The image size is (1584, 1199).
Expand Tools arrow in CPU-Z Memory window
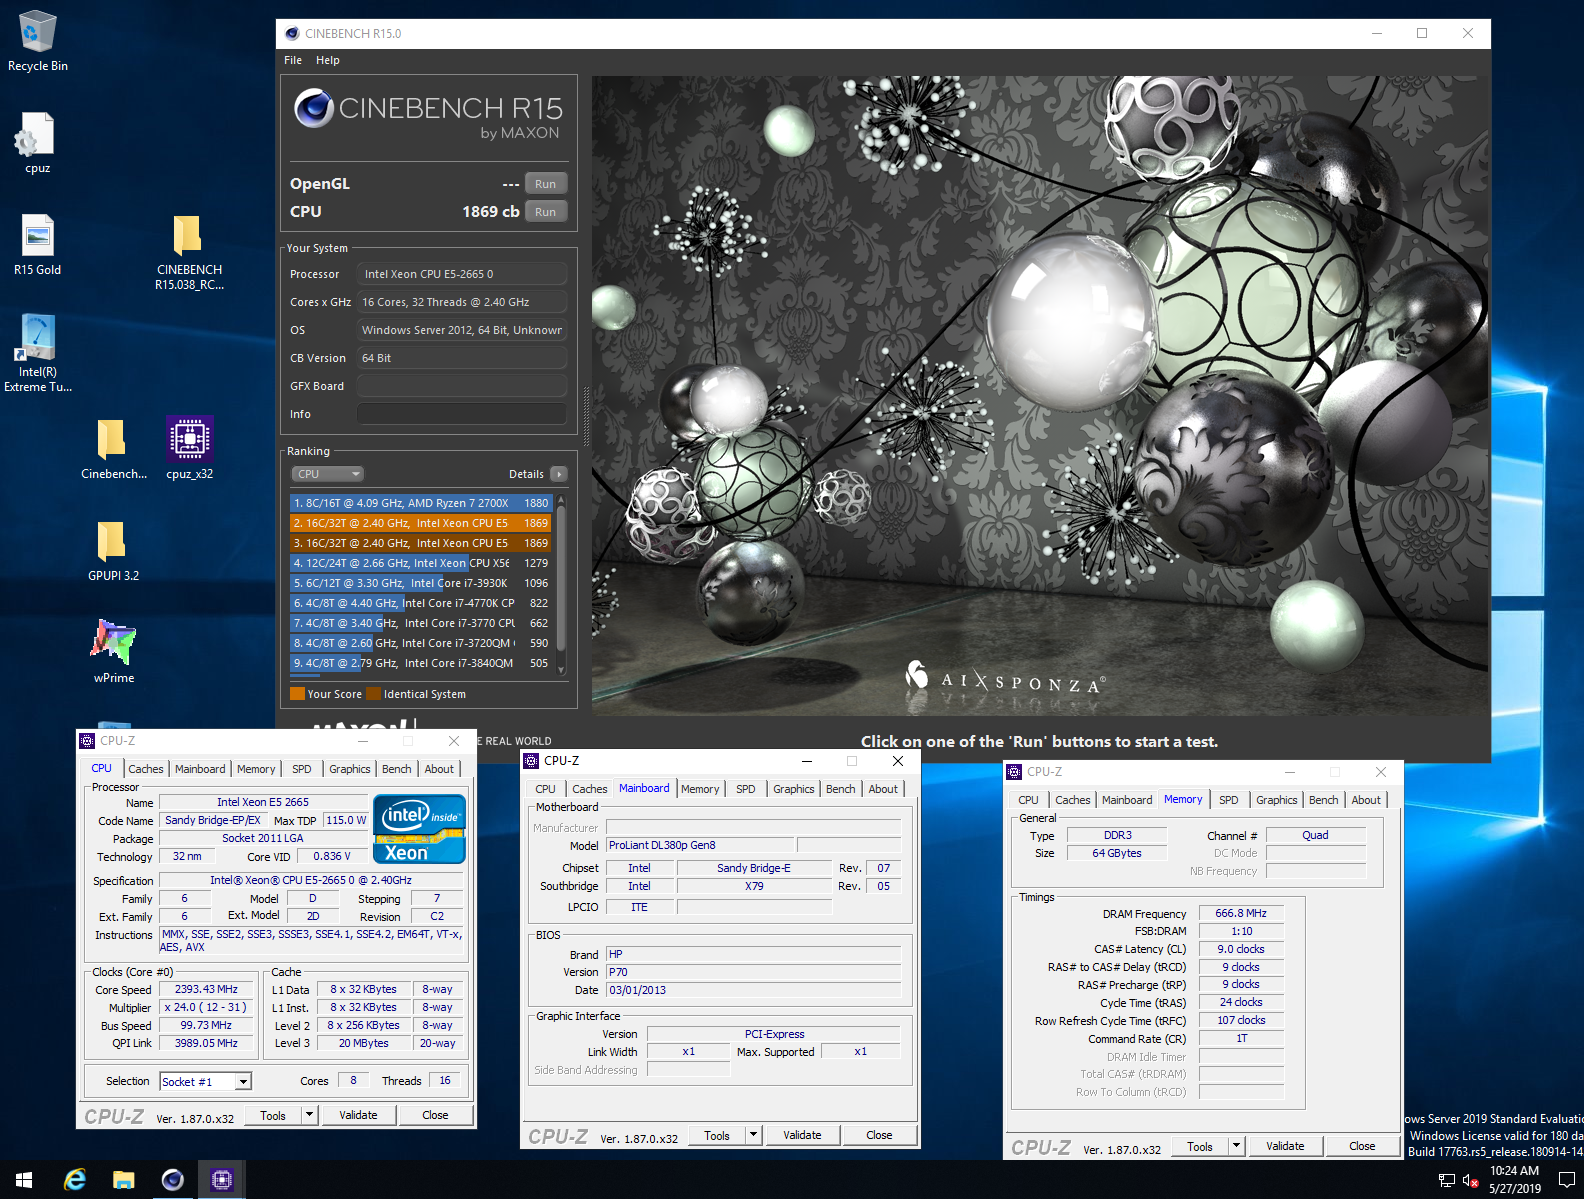(x=1237, y=1146)
